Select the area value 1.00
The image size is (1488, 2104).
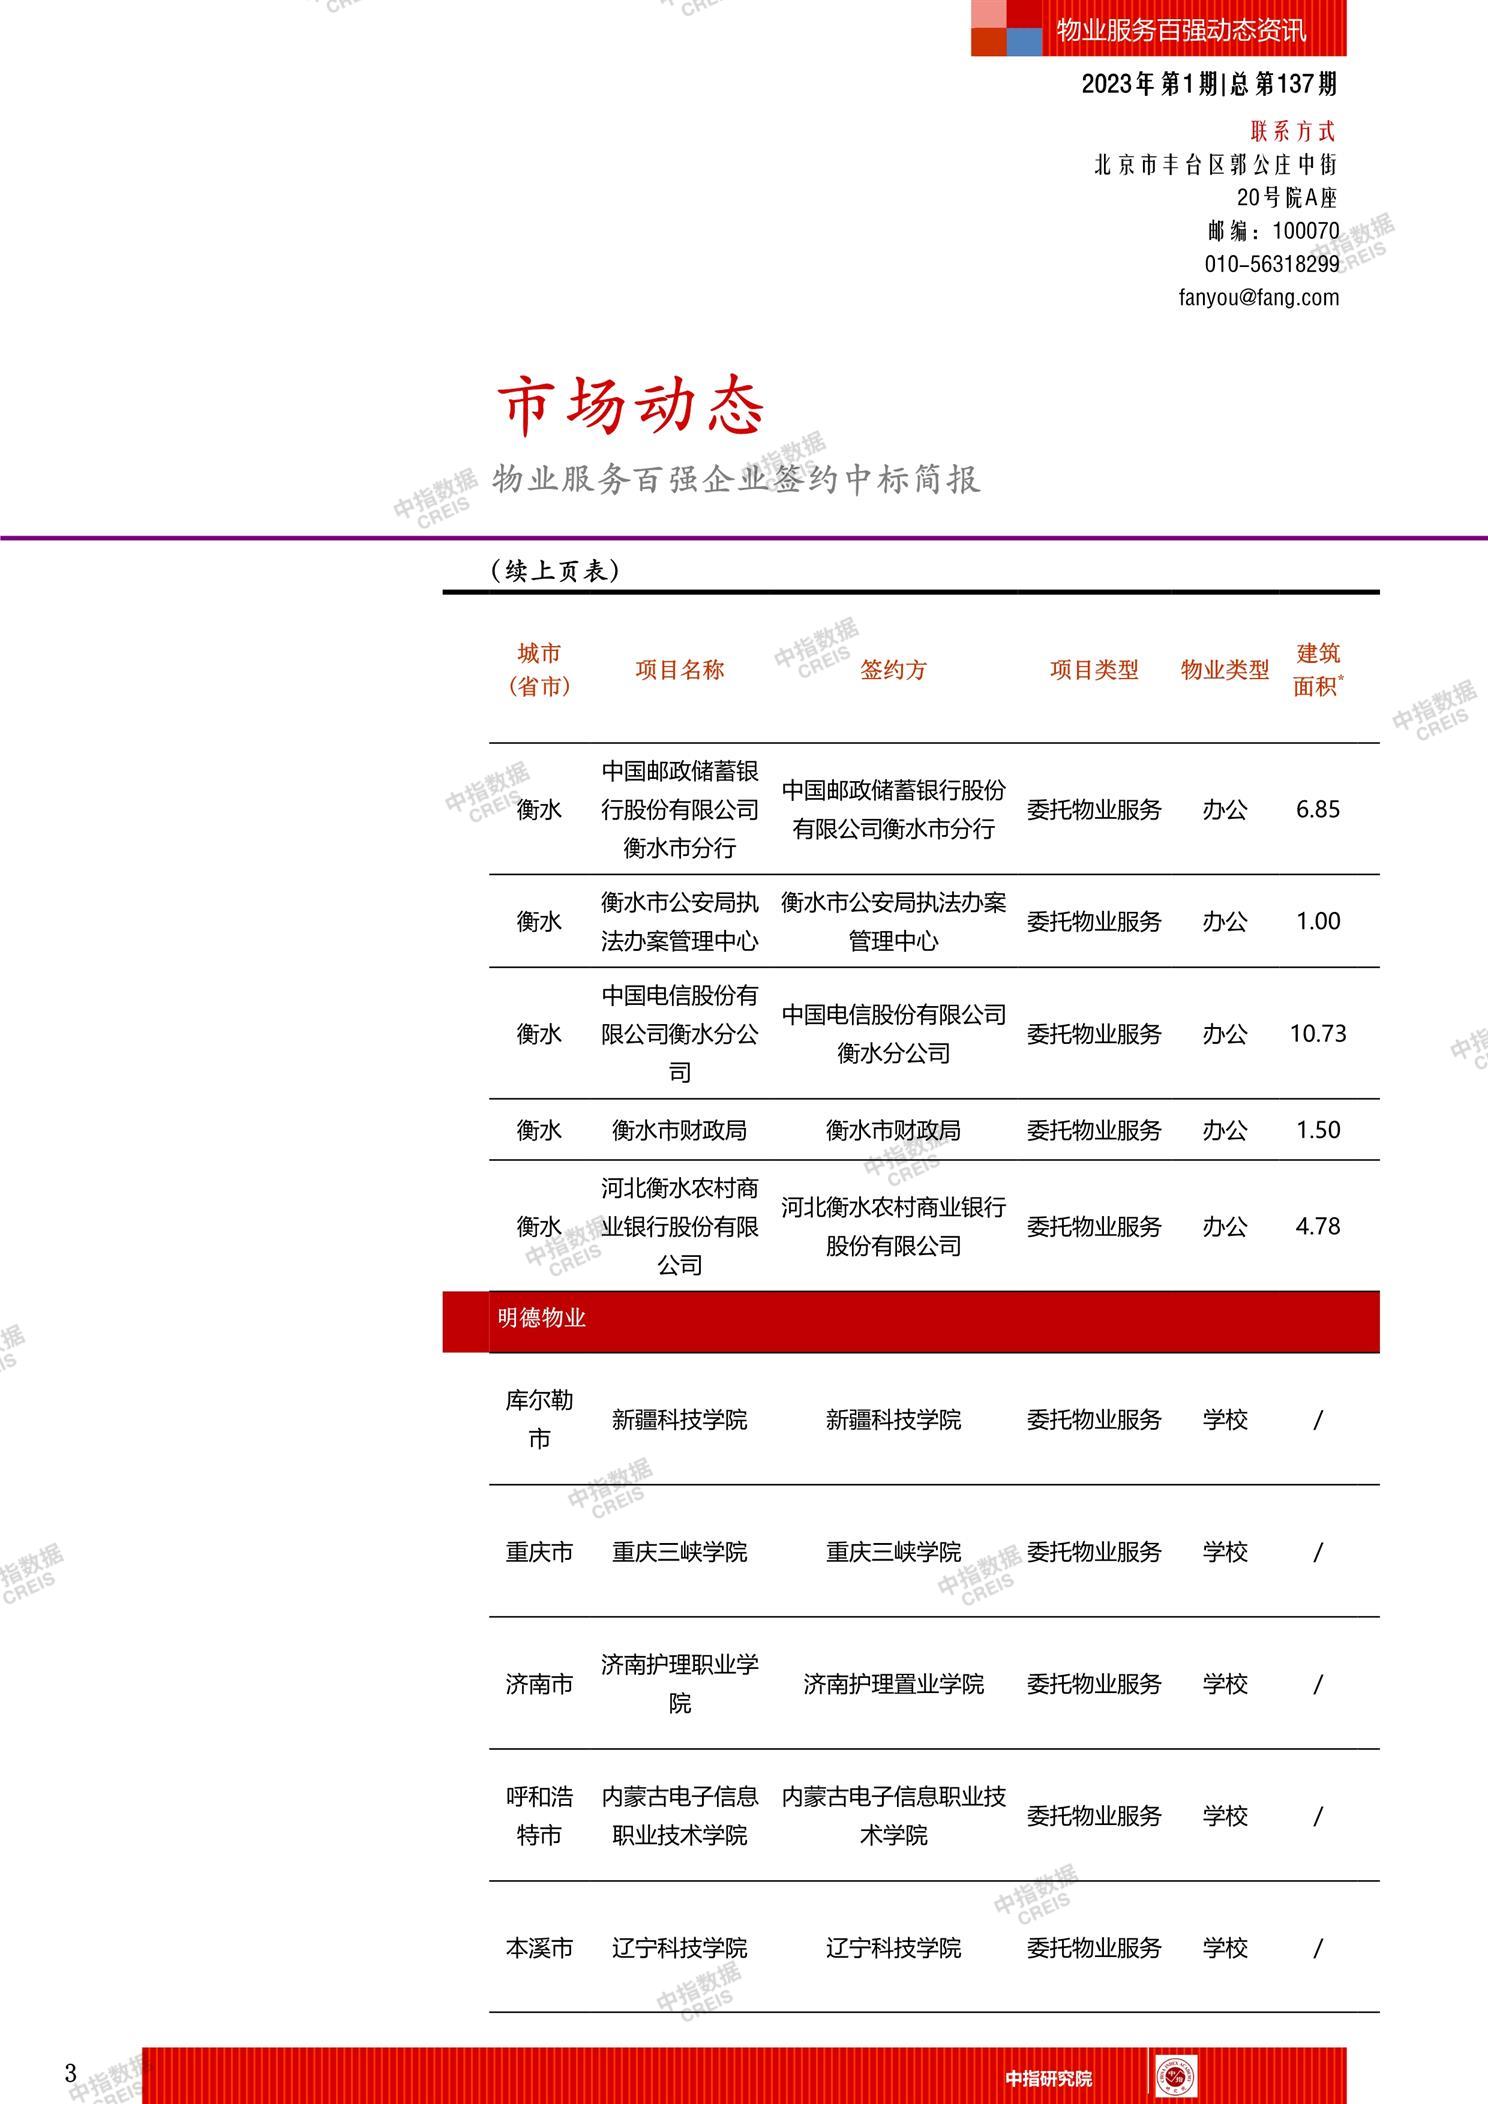click(1318, 921)
